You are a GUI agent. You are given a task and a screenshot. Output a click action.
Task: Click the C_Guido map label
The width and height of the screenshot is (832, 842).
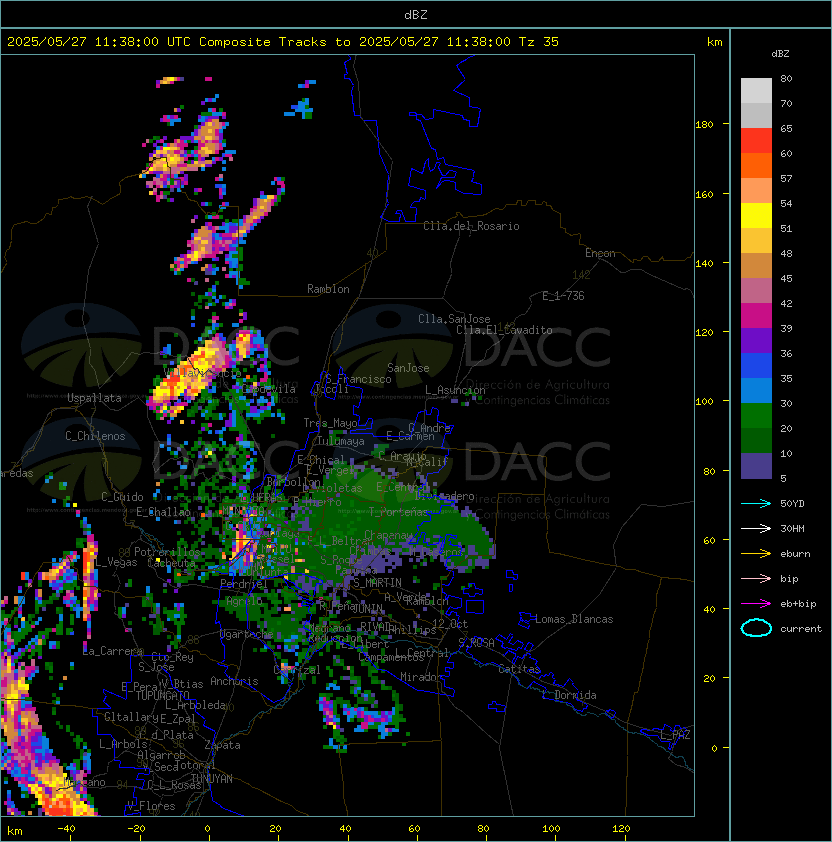pyautogui.click(x=122, y=497)
